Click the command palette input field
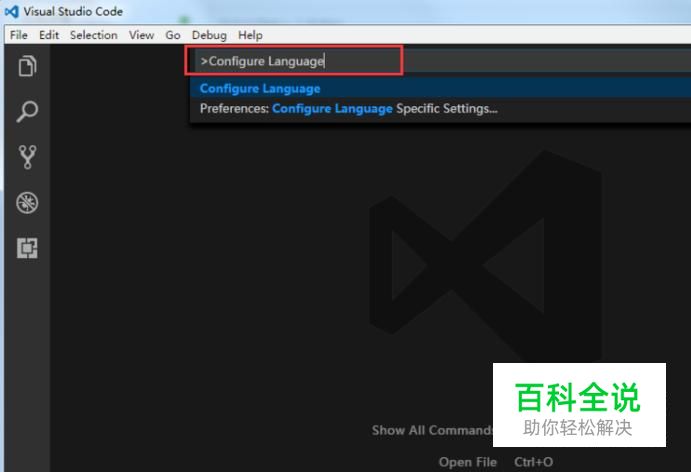 [443, 61]
